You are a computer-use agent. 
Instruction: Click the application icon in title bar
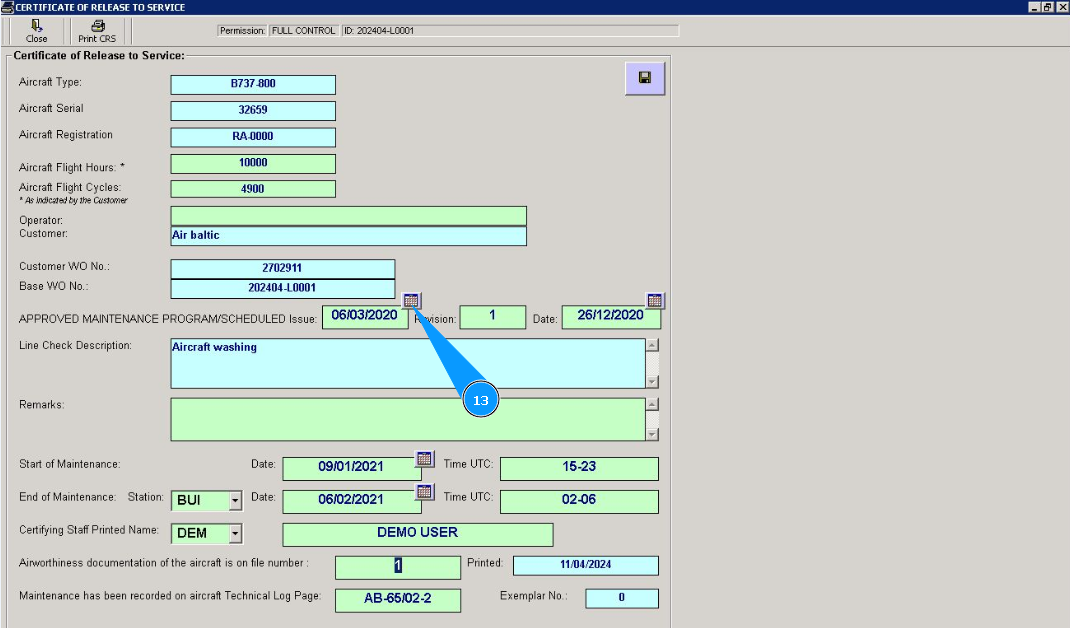(7, 7)
